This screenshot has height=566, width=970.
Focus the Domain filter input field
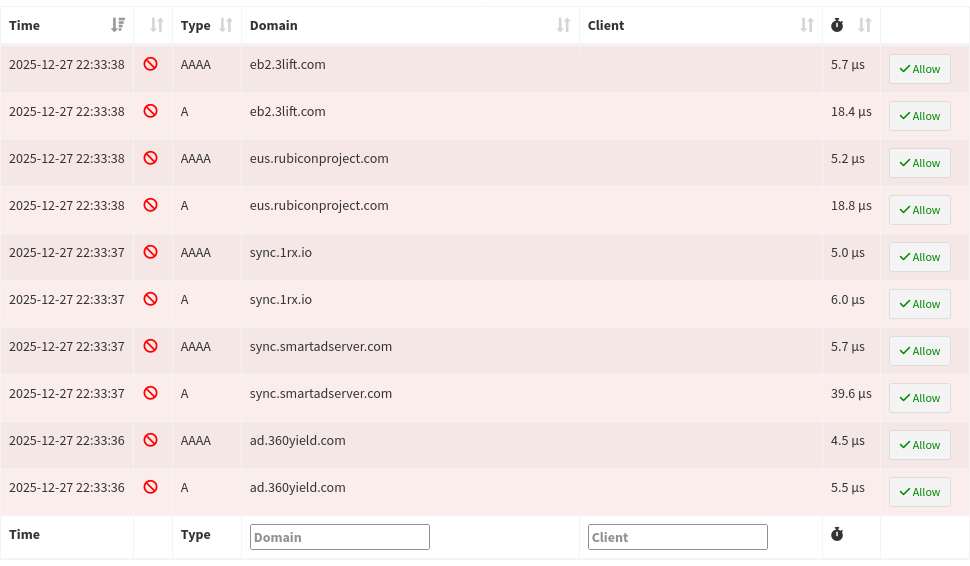(339, 537)
